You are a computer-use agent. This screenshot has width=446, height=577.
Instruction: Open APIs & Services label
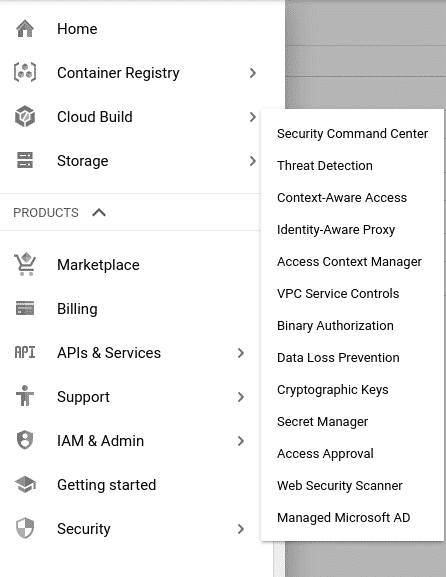click(109, 353)
